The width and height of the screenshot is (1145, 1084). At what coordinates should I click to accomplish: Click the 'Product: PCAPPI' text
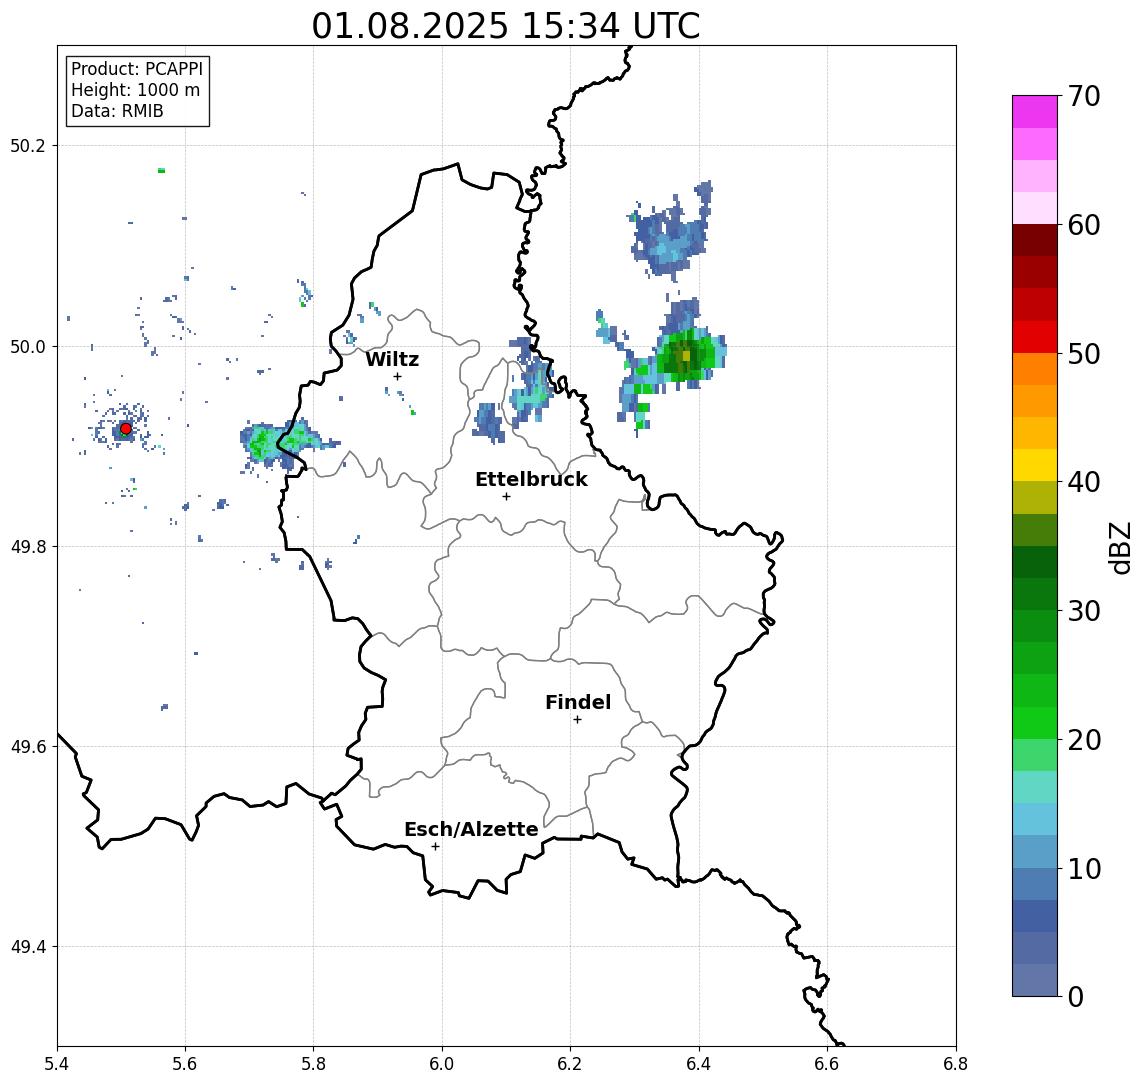coord(137,69)
